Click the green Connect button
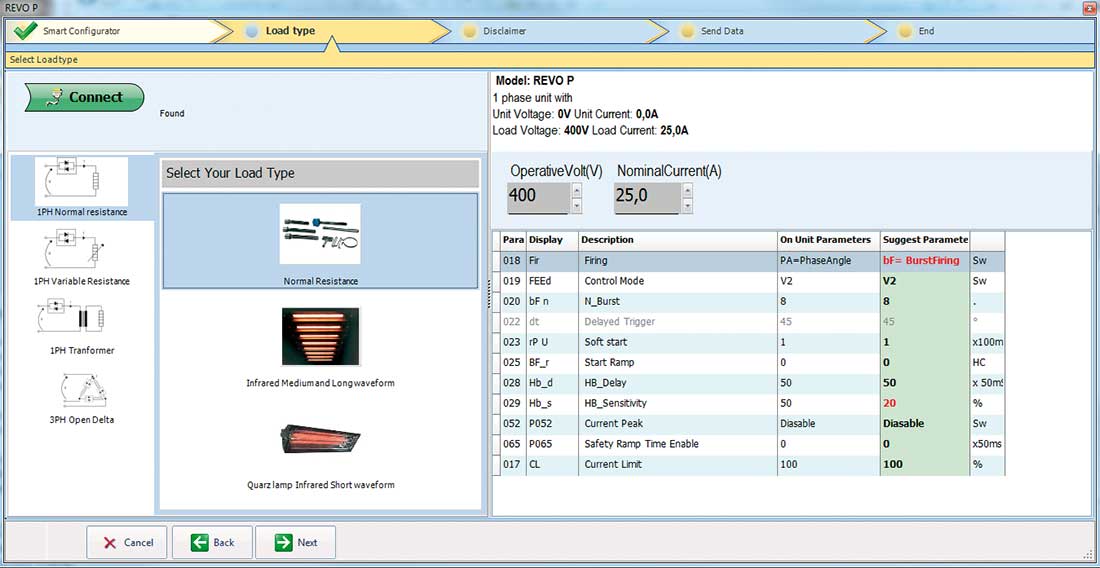Image resolution: width=1100 pixels, height=568 pixels. [x=84, y=97]
